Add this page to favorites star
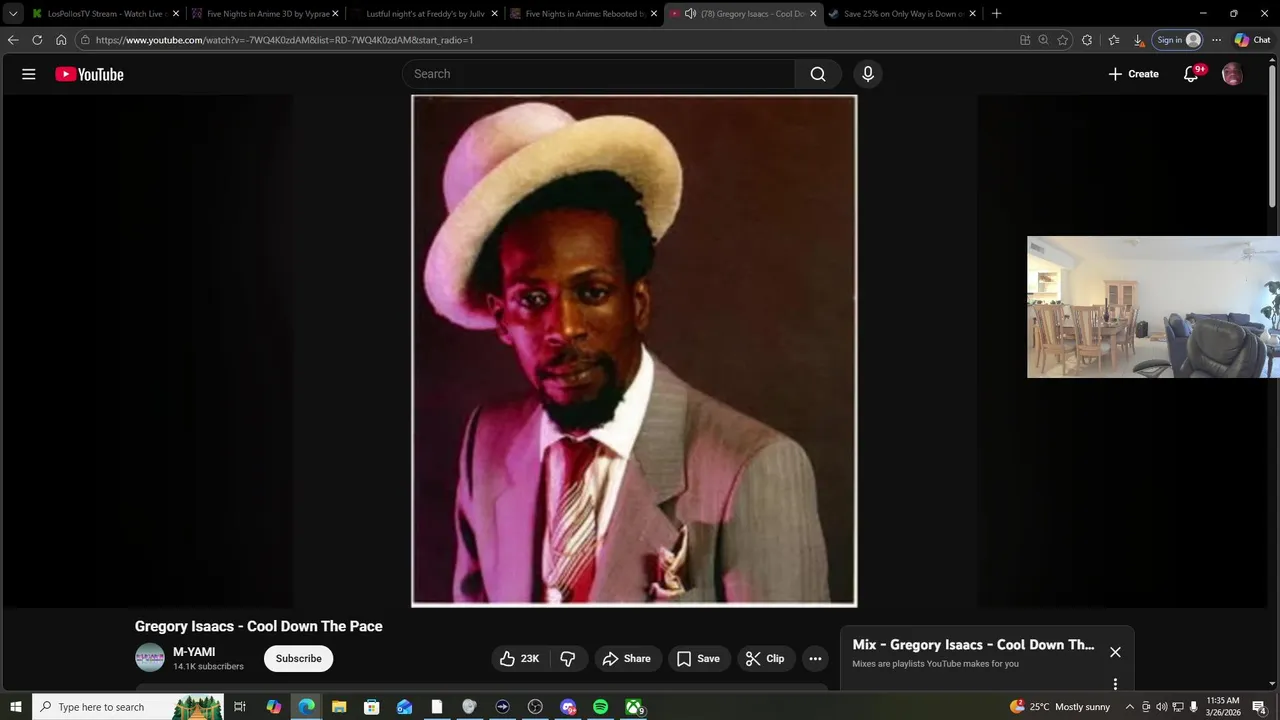 coord(1063,40)
